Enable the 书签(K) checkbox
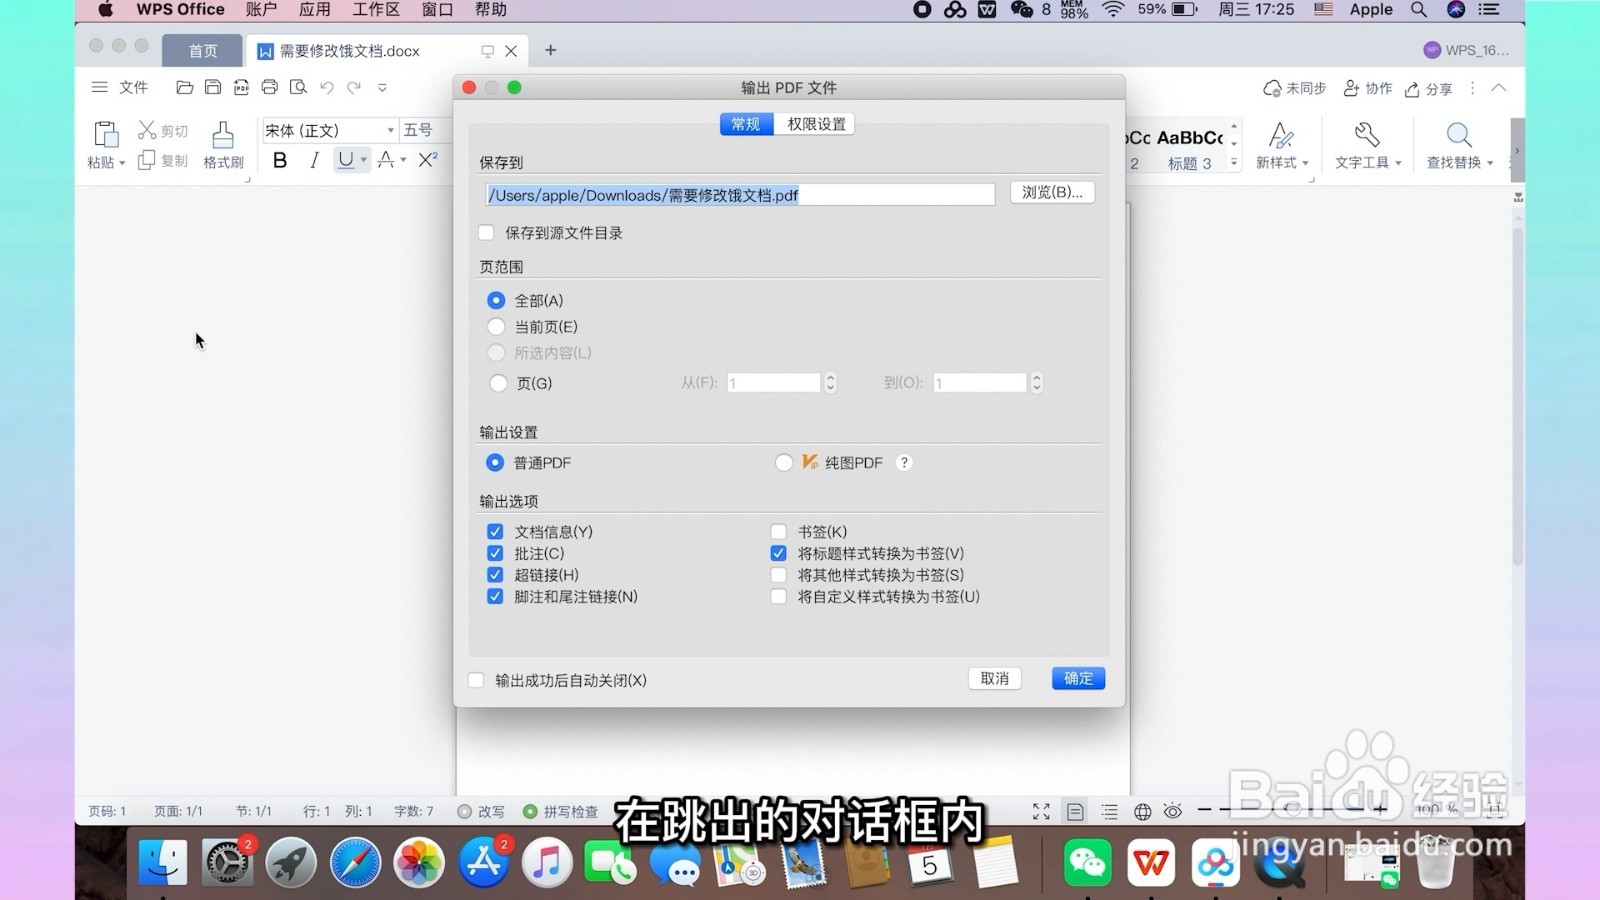 coord(778,531)
